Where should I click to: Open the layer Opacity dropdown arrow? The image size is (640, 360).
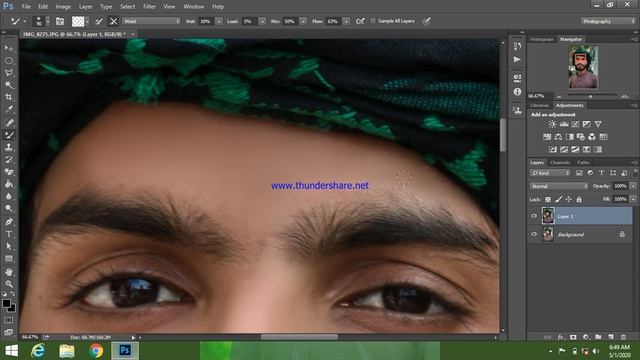click(633, 186)
